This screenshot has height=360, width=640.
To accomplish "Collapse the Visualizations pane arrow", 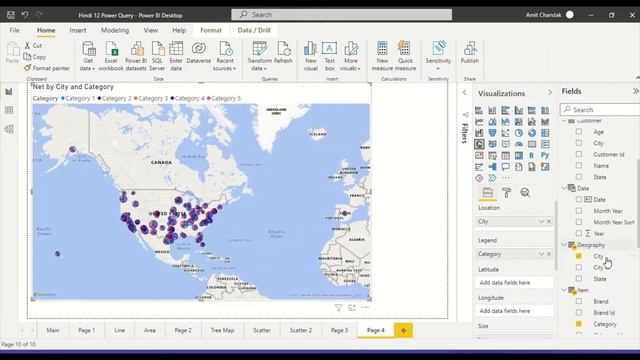I will point(550,93).
